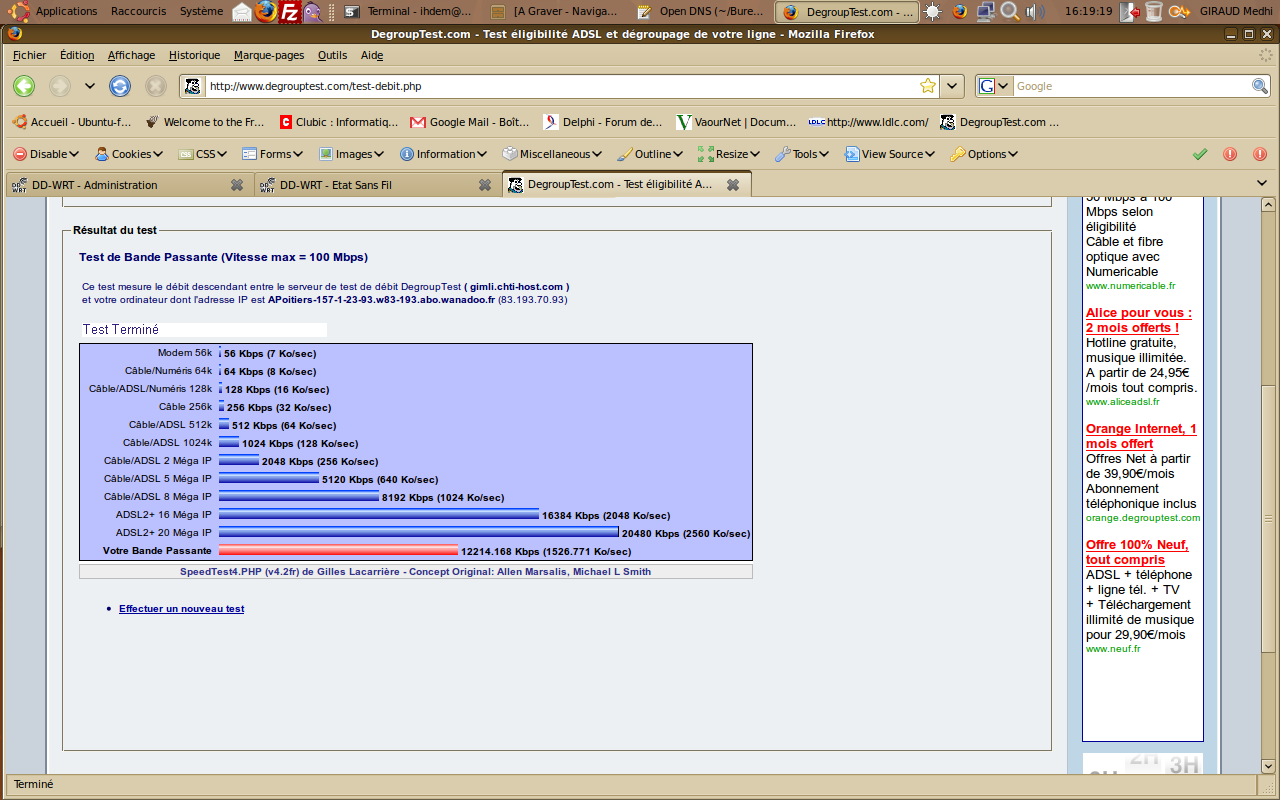Open the Orange Internet offer ad link
This screenshot has width=1280, height=800.
(1141, 436)
